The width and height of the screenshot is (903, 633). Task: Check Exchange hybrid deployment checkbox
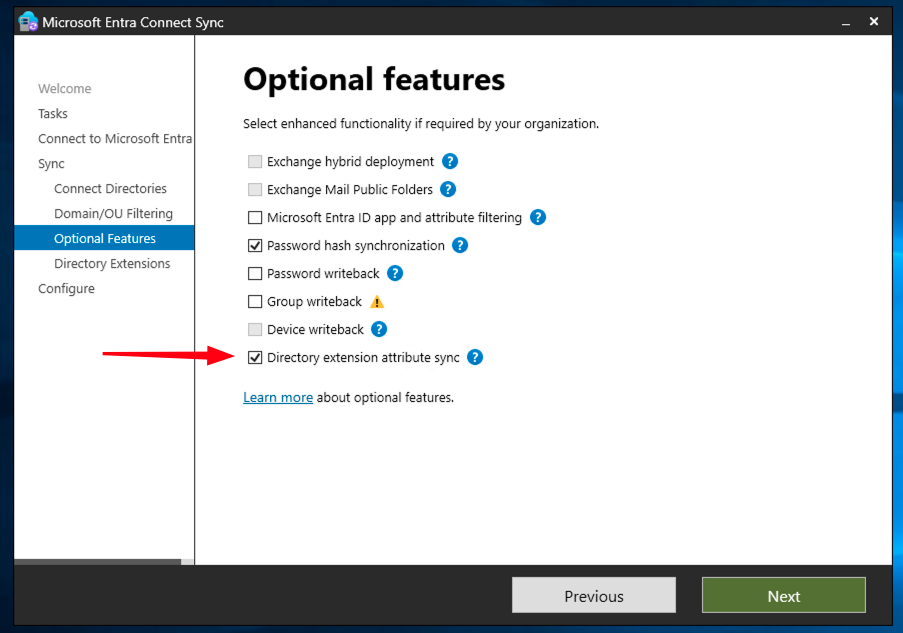pos(255,161)
